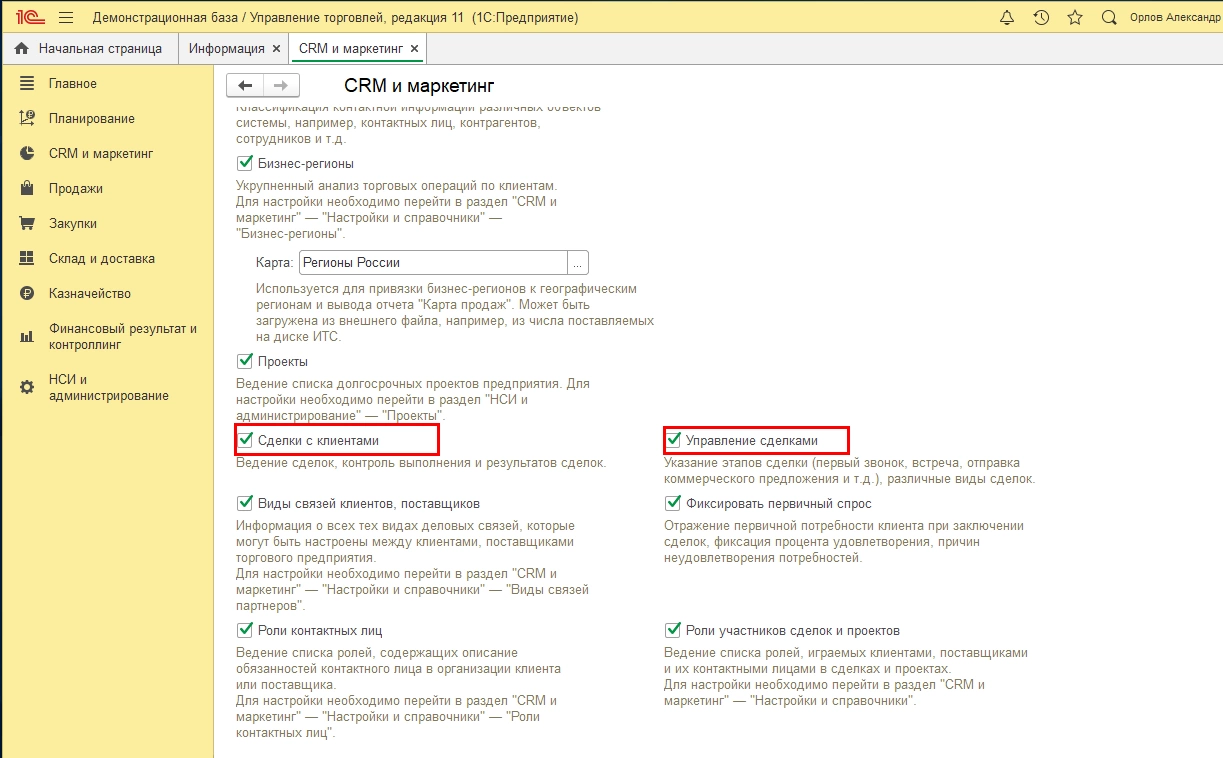Open the history clock icon
Image resolution: width=1223 pixels, height=758 pixels.
click(1041, 18)
